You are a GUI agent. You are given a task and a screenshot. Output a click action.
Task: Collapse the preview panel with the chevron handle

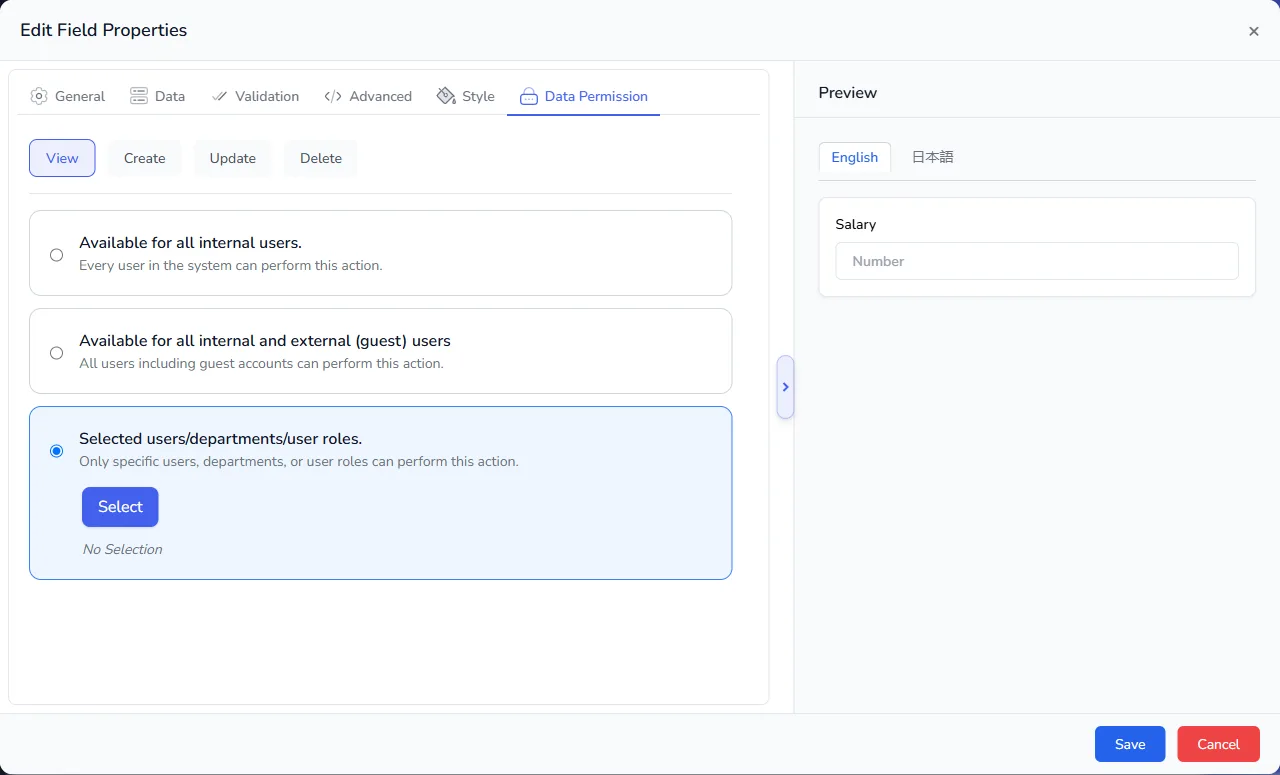[x=785, y=387]
